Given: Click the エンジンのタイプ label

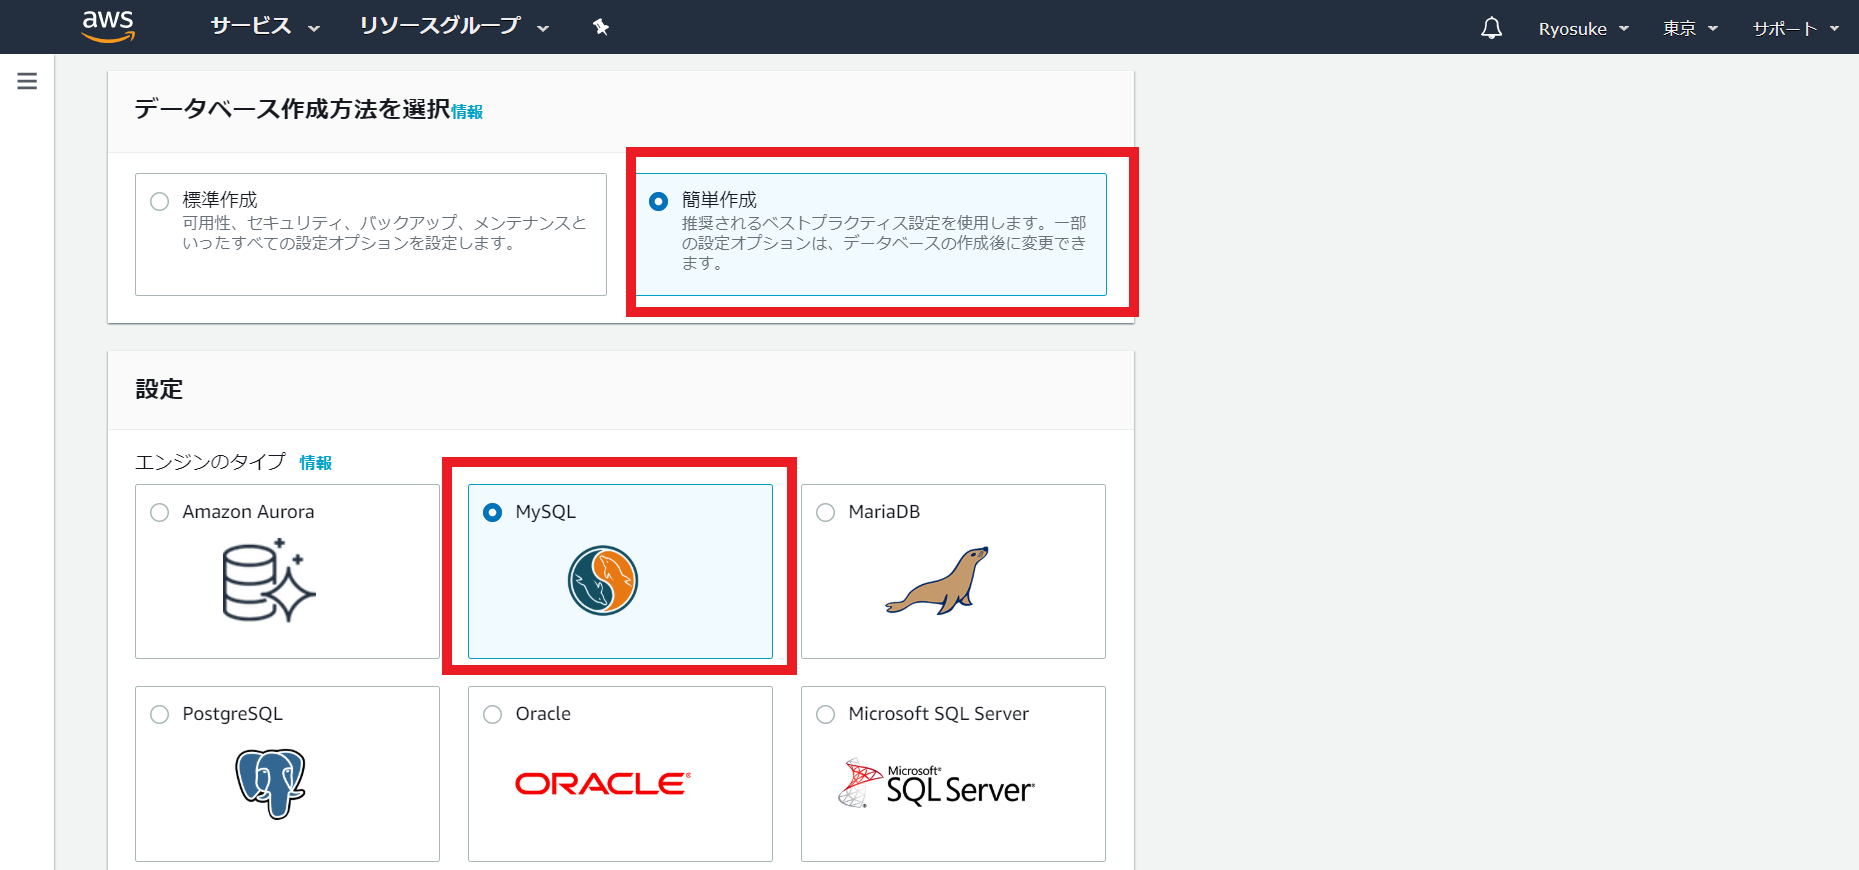Looking at the screenshot, I should point(210,461).
